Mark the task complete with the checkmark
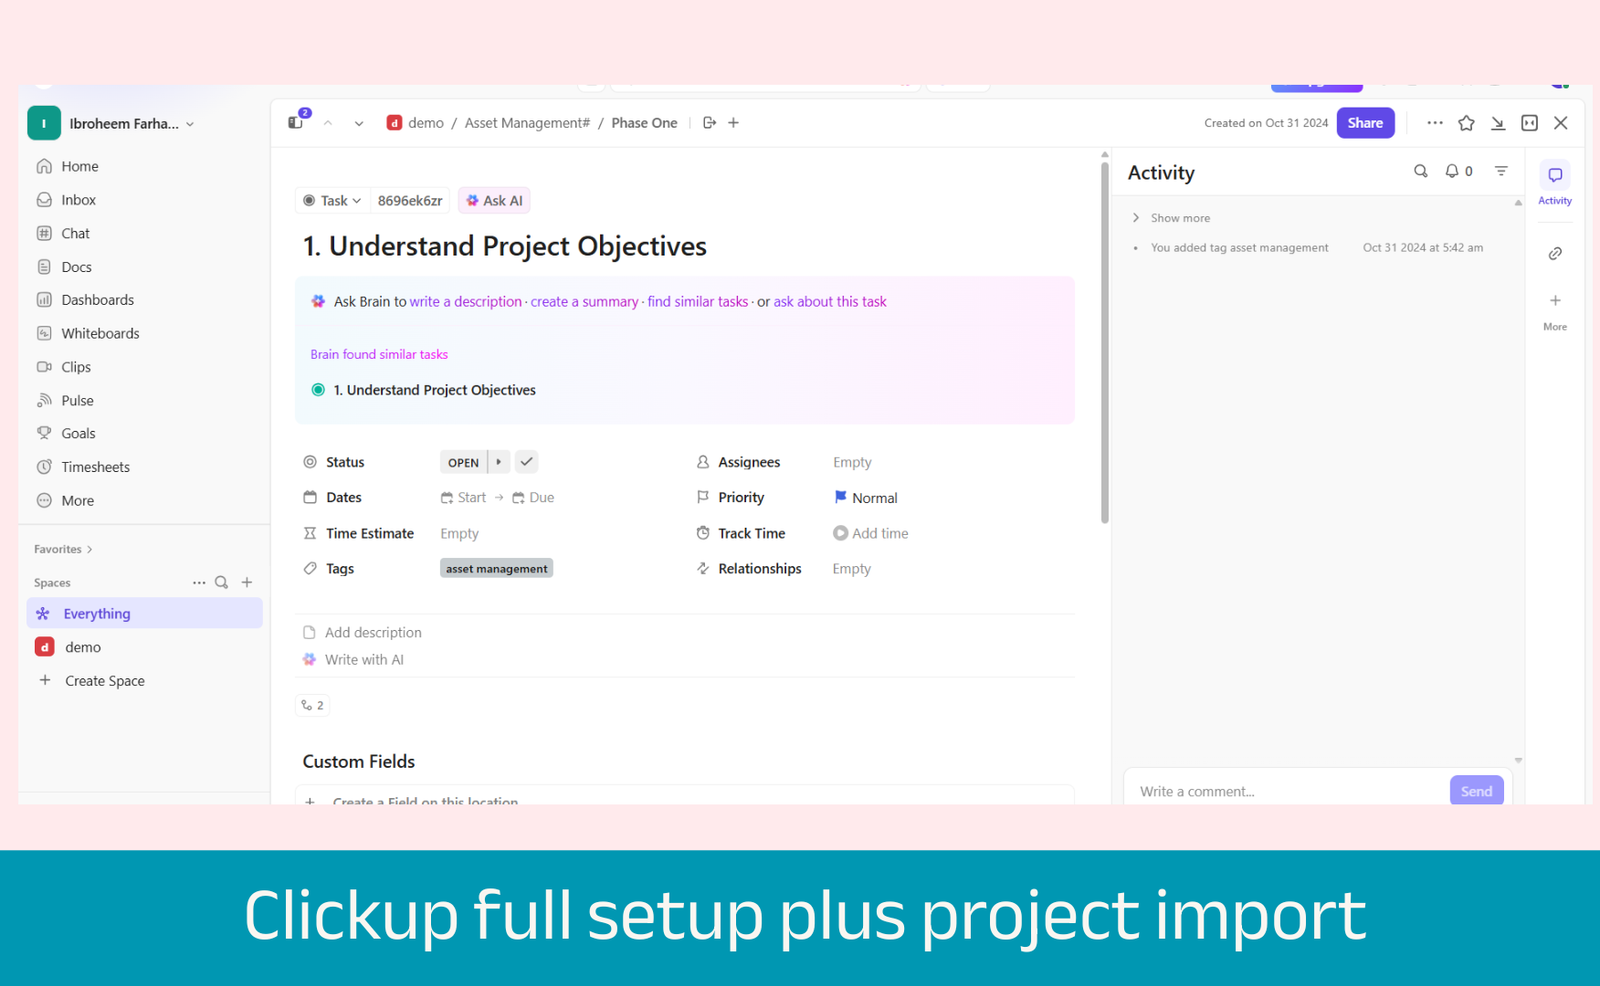Screen dimensions: 1600x986 coord(527,462)
